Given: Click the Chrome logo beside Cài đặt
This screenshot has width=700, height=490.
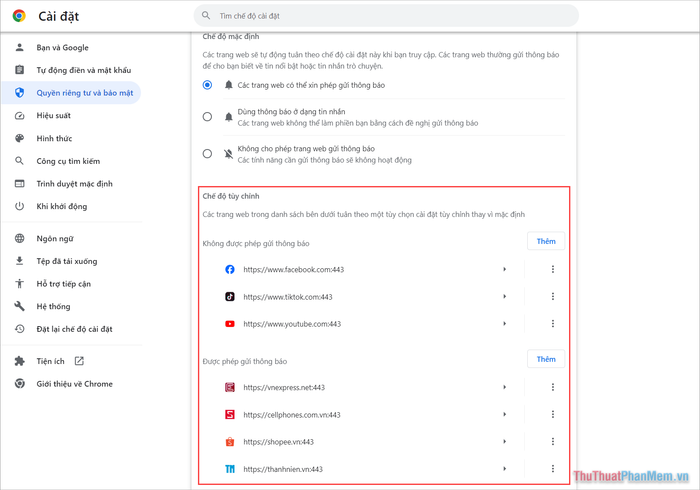Looking at the screenshot, I should pos(19,16).
